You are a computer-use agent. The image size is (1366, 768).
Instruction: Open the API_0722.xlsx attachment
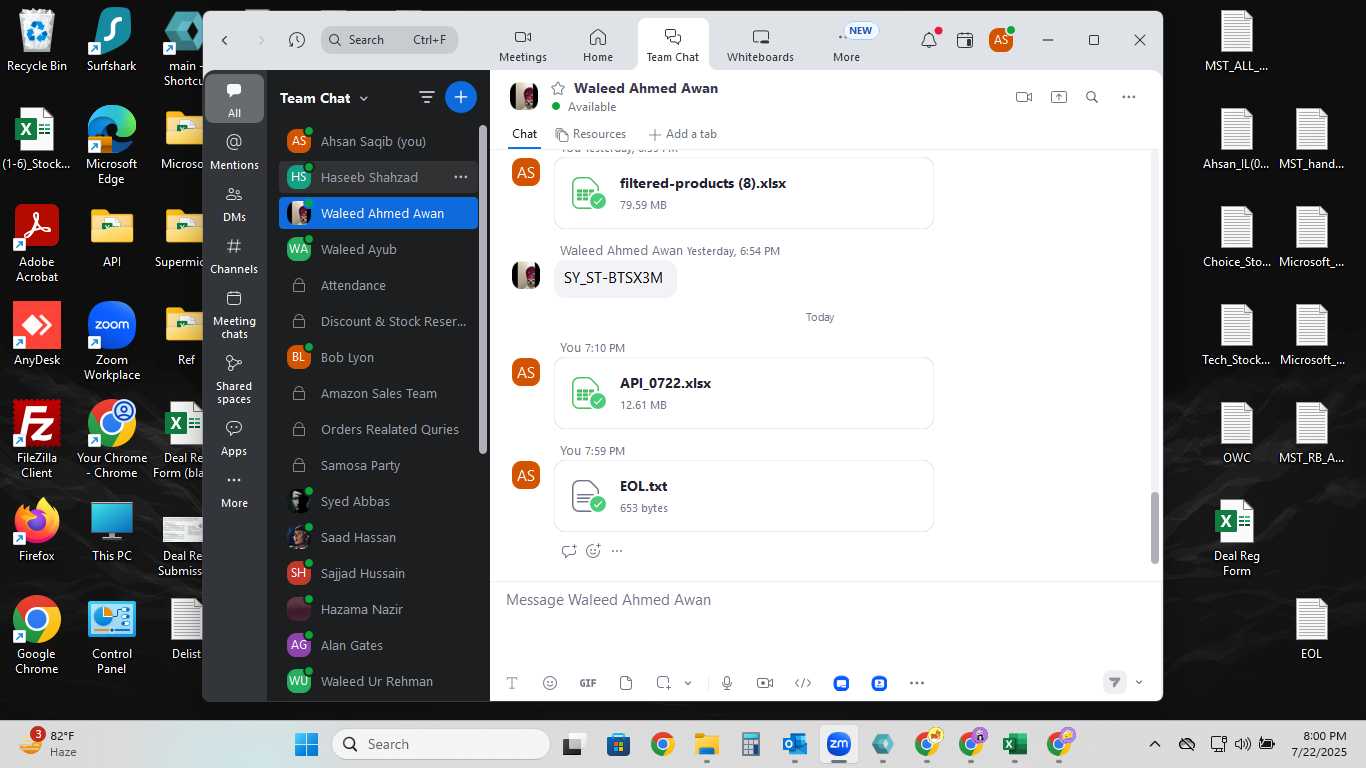744,393
